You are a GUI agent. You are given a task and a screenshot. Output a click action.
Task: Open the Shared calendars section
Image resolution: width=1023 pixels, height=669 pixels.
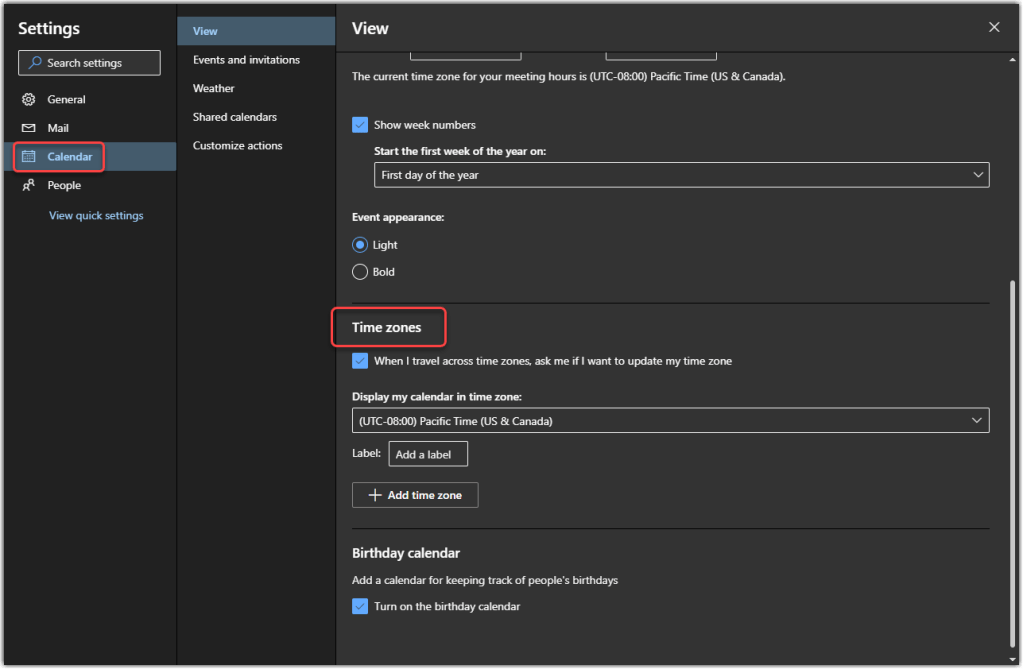pos(235,117)
